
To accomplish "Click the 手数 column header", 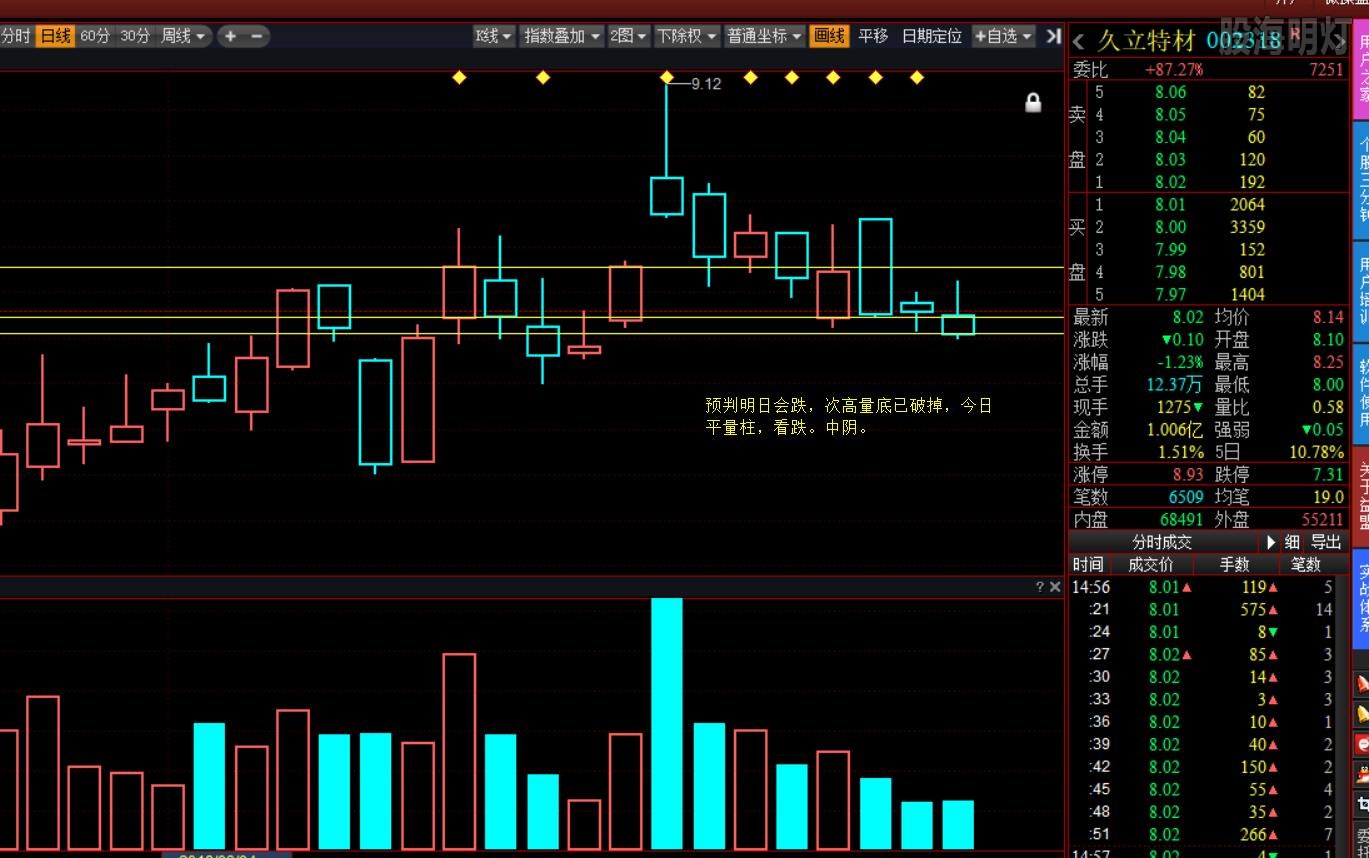I will (1235, 565).
